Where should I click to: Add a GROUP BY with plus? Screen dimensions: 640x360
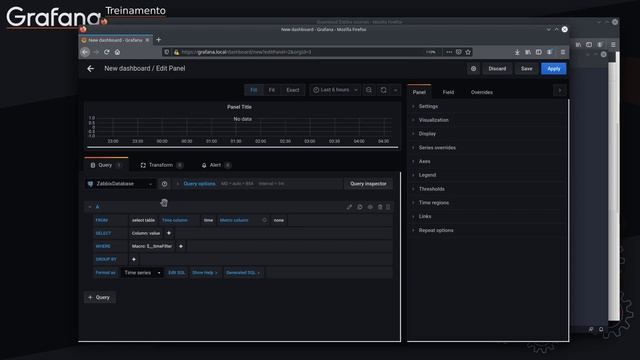134,260
